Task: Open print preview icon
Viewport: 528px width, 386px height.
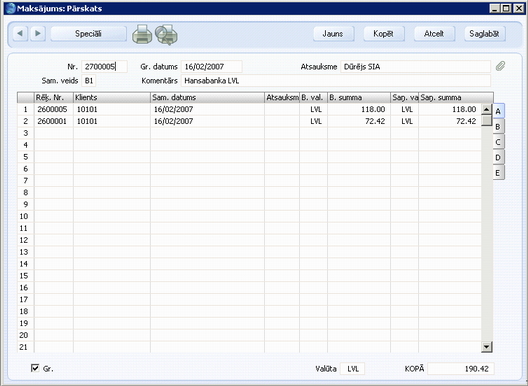Action: click(166, 35)
